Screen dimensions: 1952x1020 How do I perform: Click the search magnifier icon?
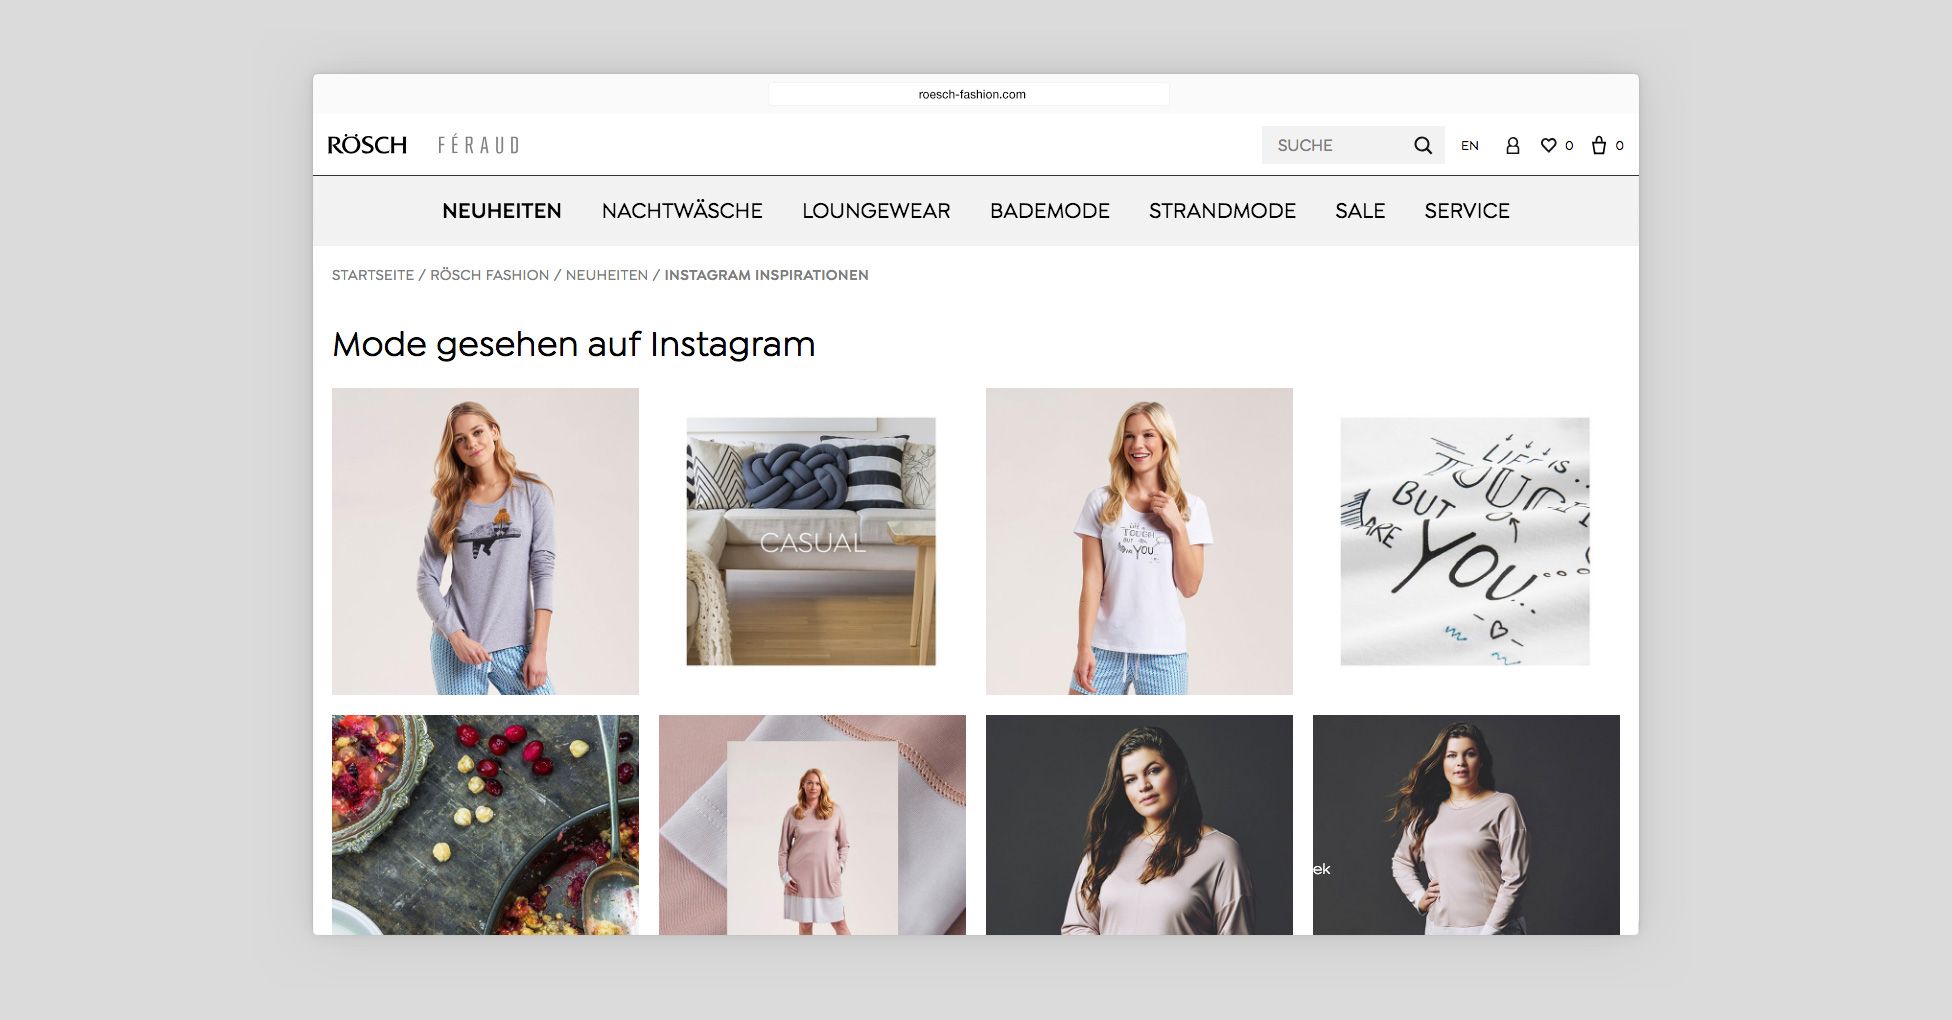(1422, 146)
